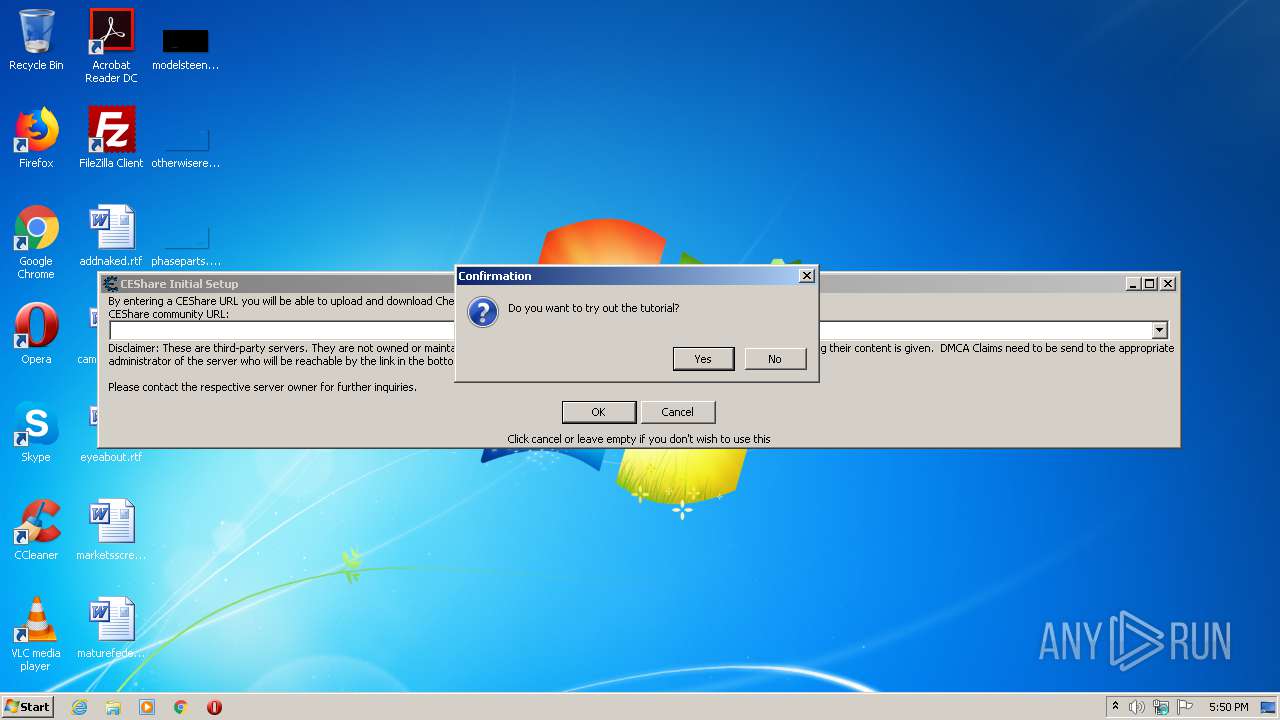Minimize the CEShare Initial Setup window
1280x720 pixels.
pos(1133,284)
